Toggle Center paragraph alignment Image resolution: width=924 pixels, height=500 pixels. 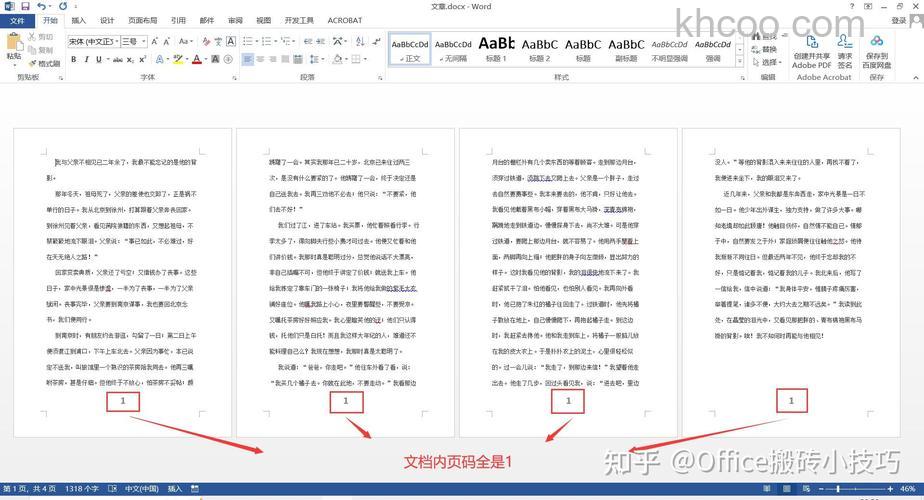(x=260, y=60)
